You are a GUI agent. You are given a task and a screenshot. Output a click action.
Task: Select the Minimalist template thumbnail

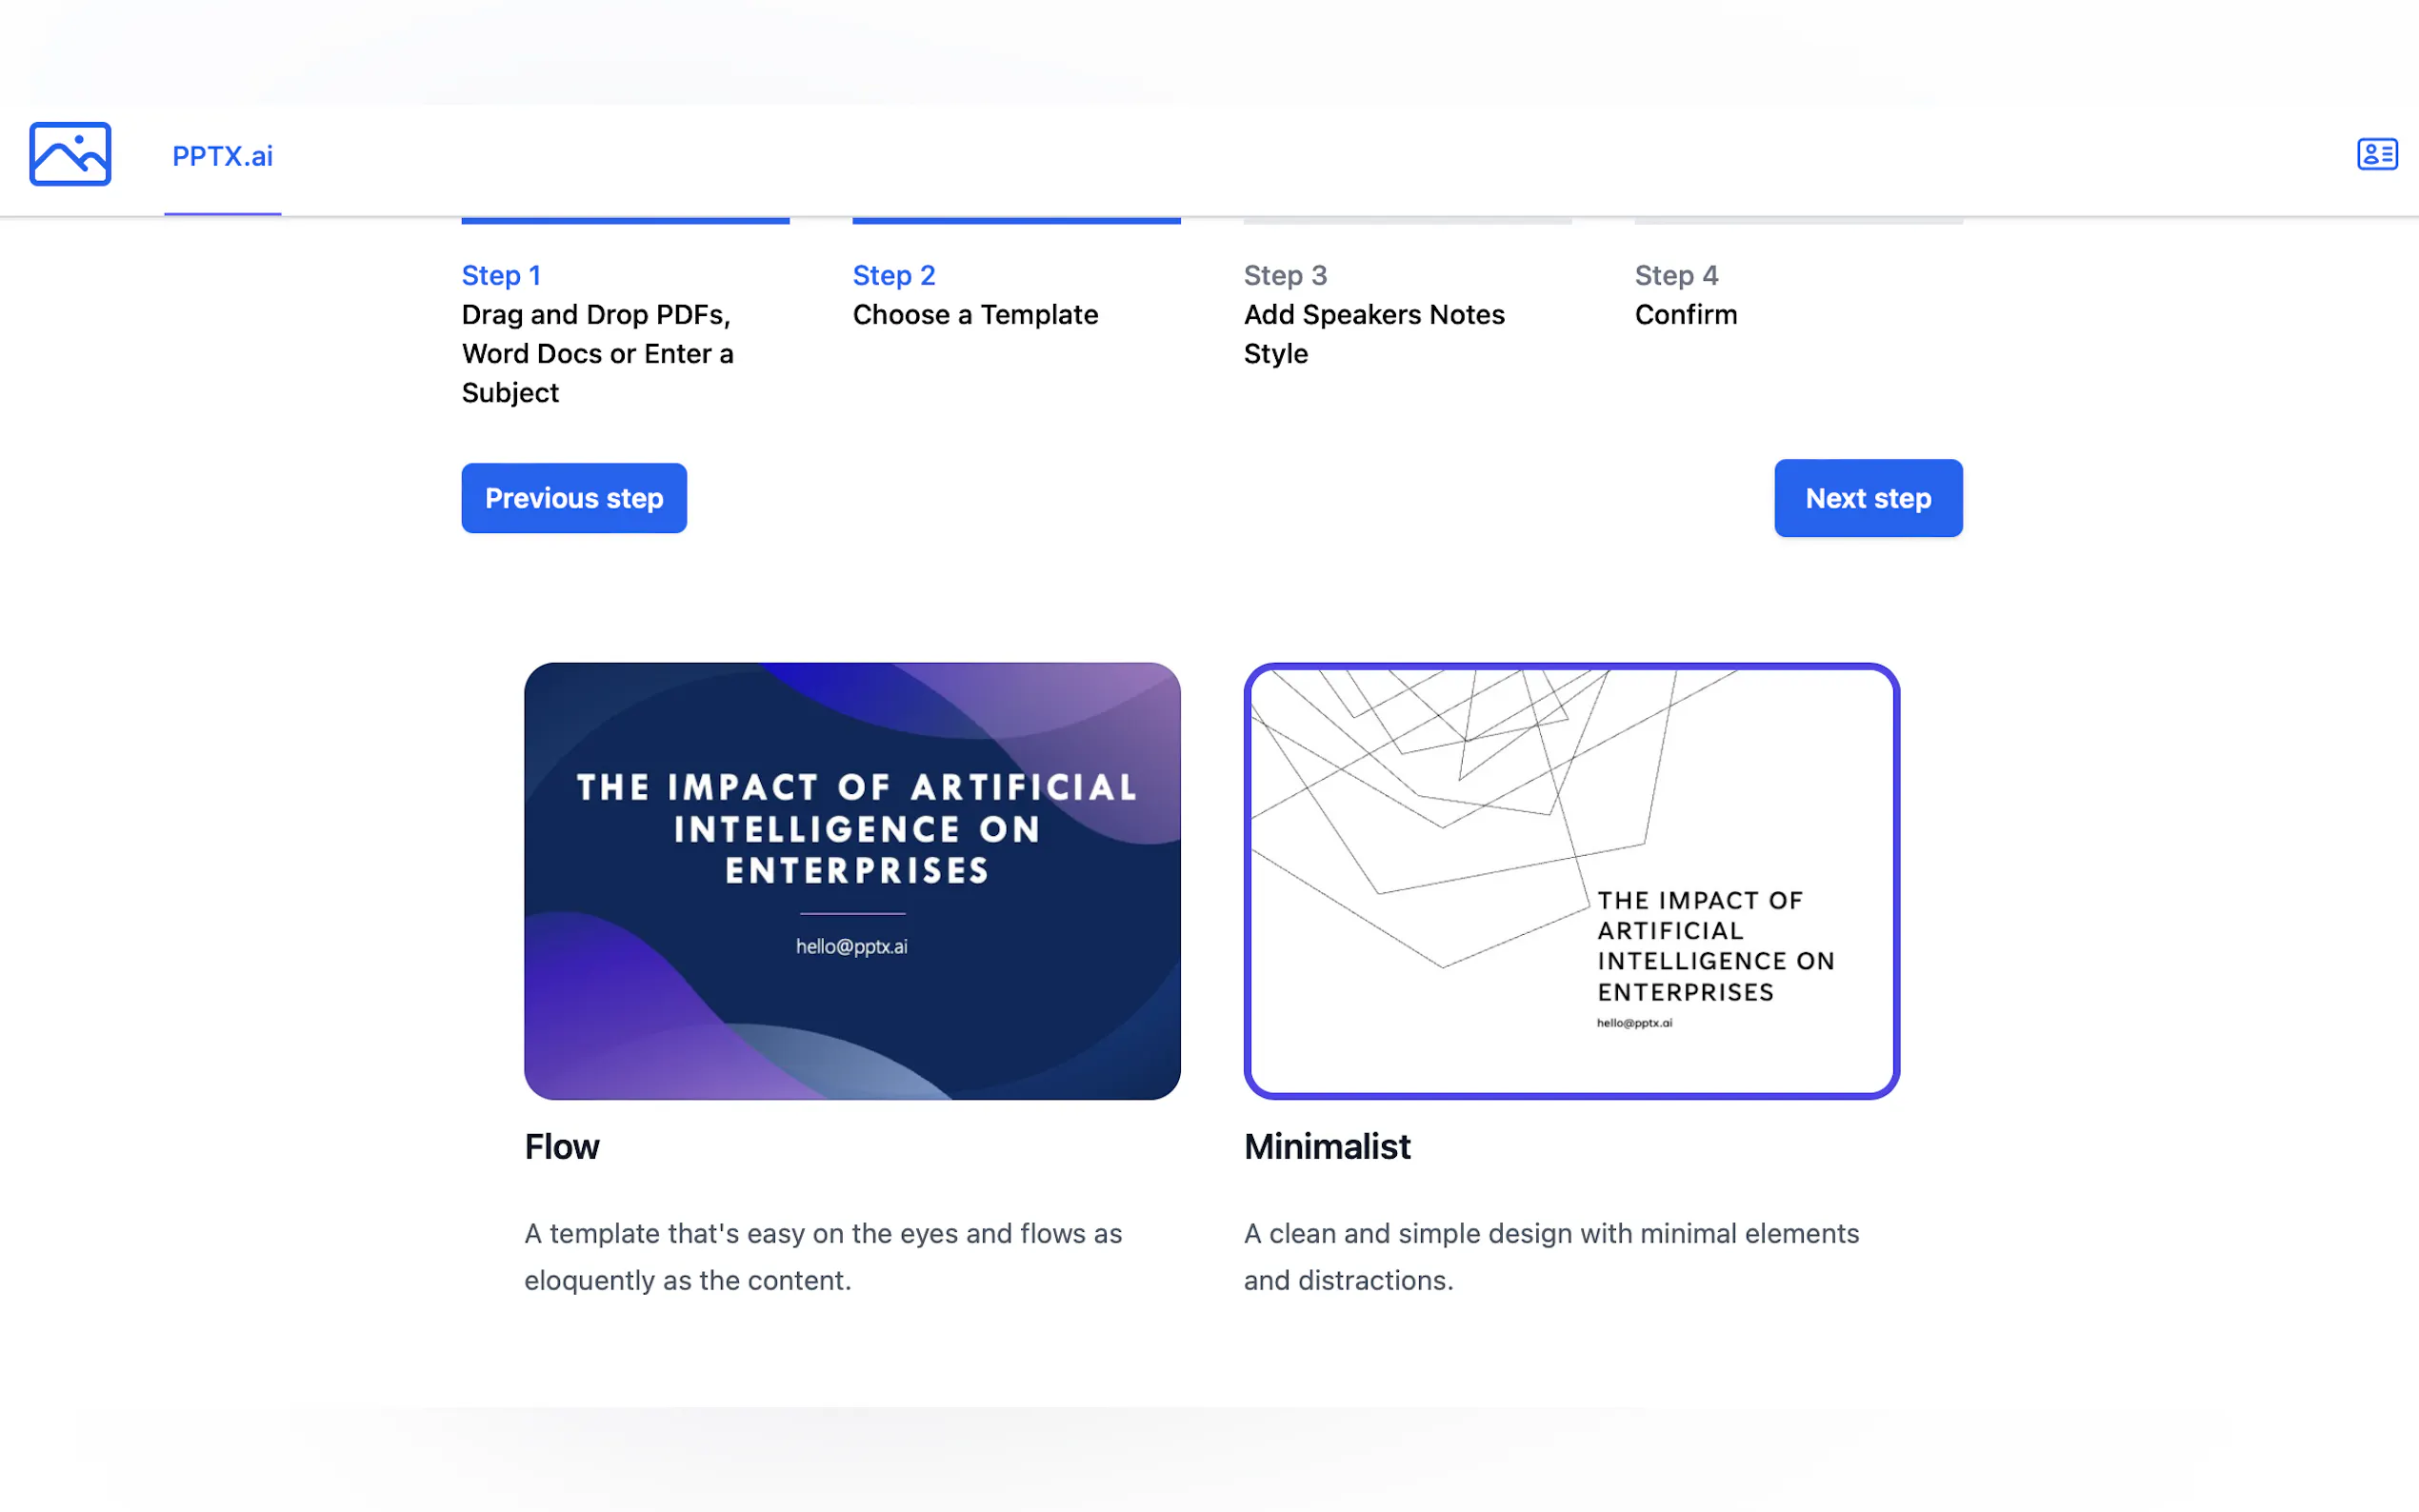pos(1571,881)
